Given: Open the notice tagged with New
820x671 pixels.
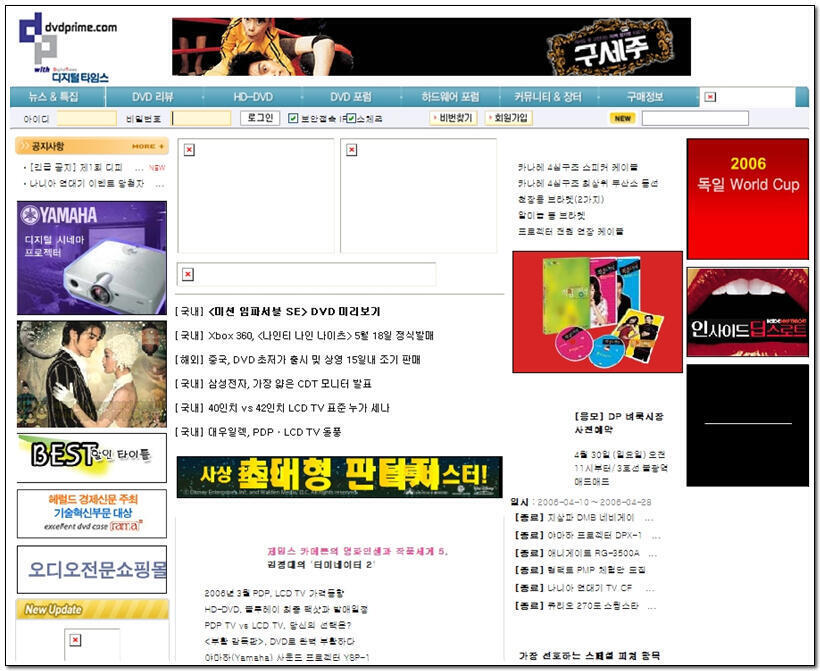Looking at the screenshot, I should pos(75,167).
